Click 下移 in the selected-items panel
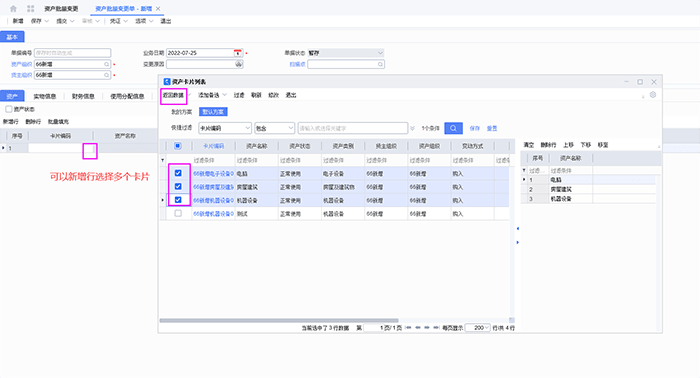This screenshot has width=700, height=378. 586,145
